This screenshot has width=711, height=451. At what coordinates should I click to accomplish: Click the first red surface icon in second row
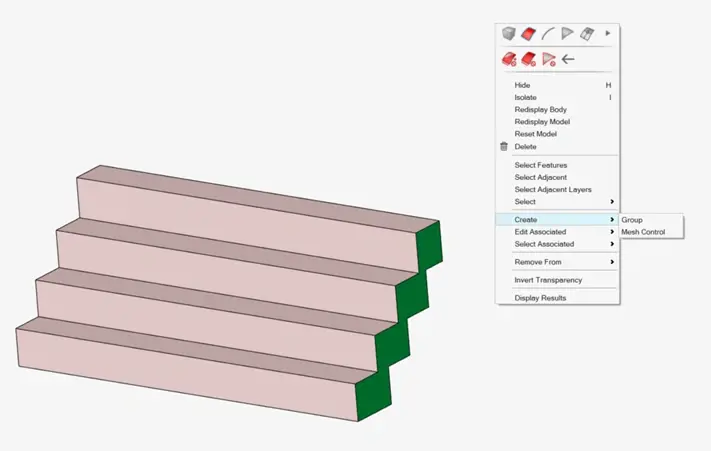(x=509, y=60)
